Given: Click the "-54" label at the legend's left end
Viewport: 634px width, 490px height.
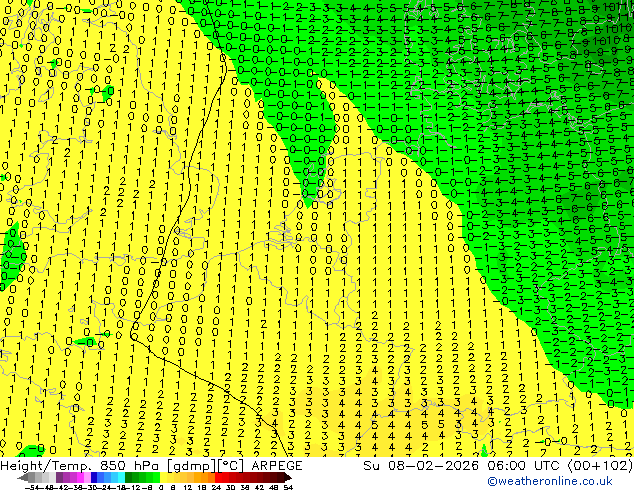Looking at the screenshot, I should pos(32,487).
